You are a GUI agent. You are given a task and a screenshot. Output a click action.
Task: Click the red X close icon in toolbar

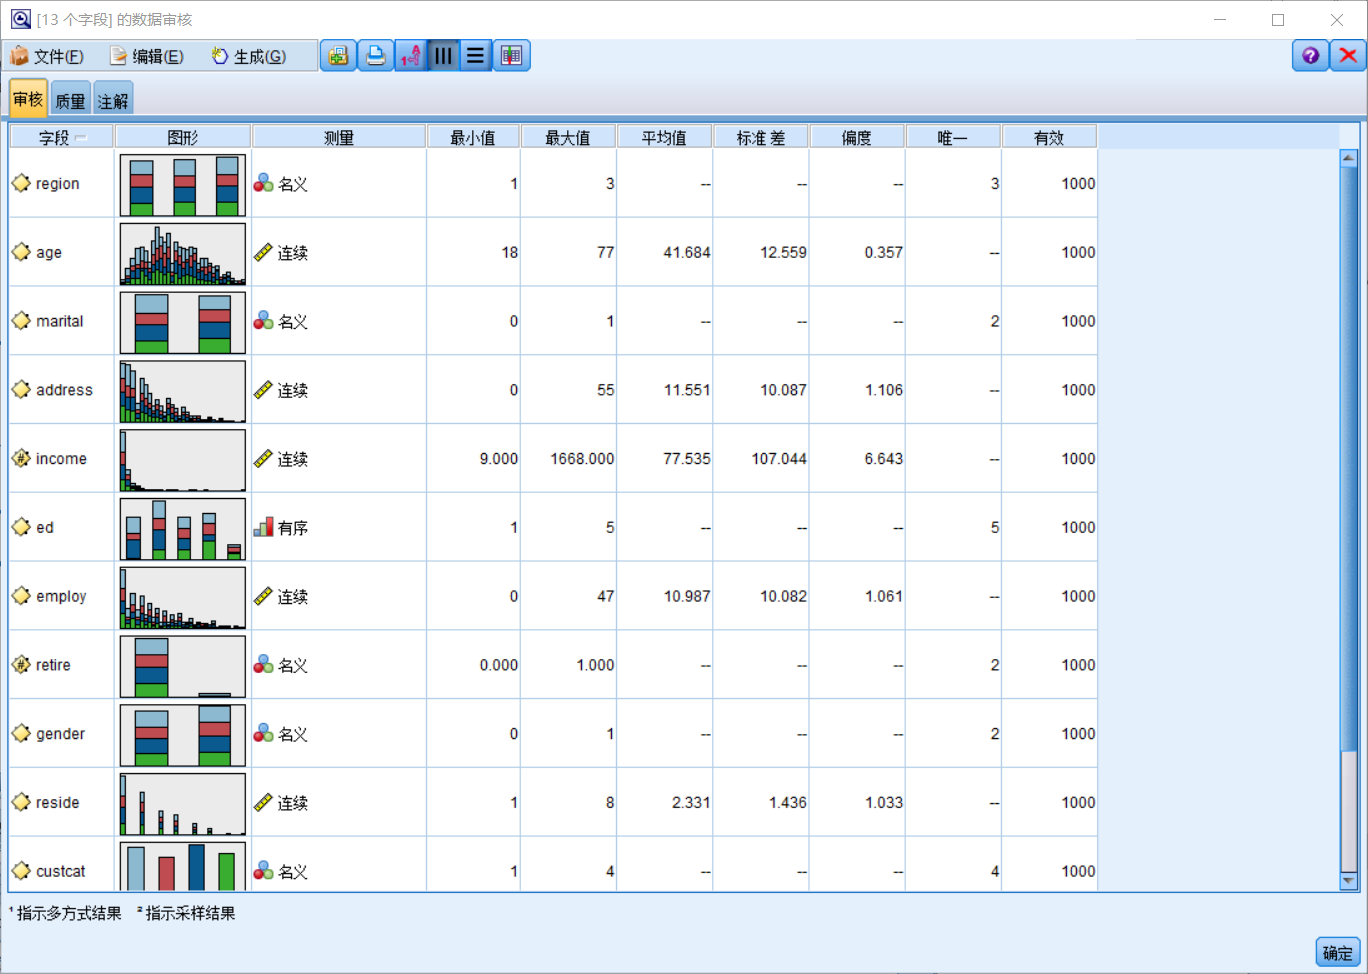click(x=1348, y=56)
